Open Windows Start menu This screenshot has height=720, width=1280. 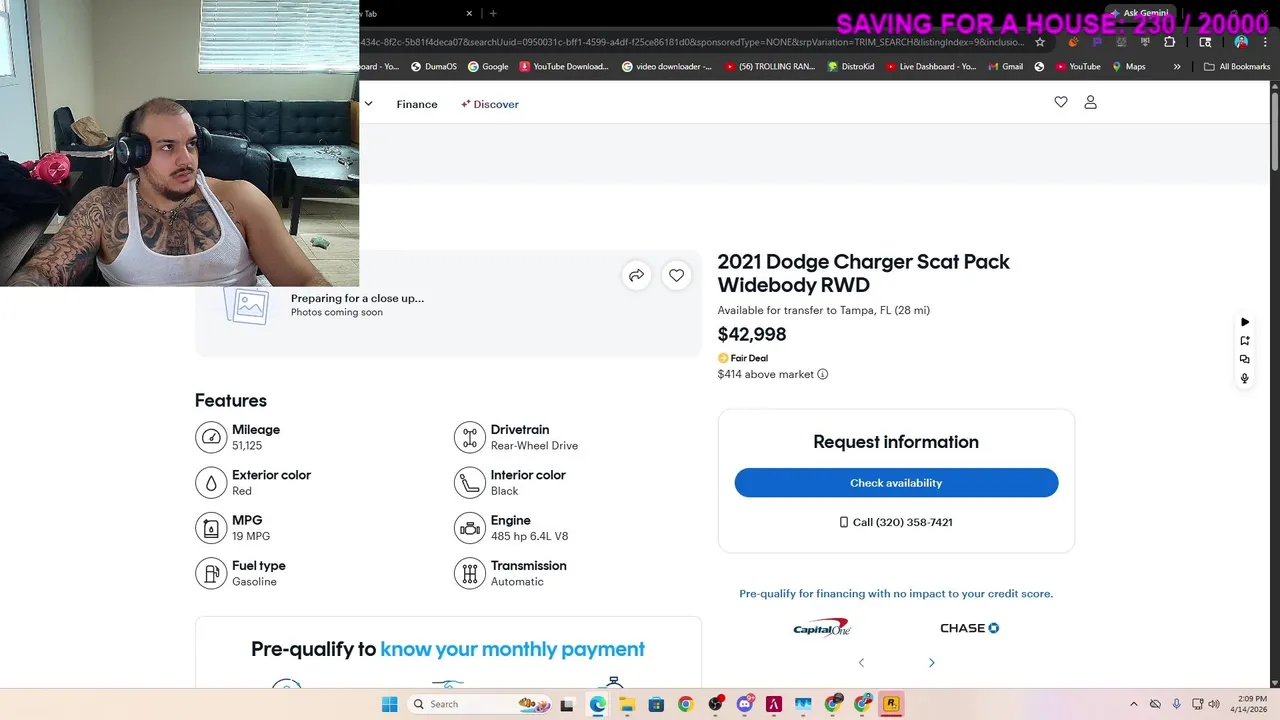(389, 704)
